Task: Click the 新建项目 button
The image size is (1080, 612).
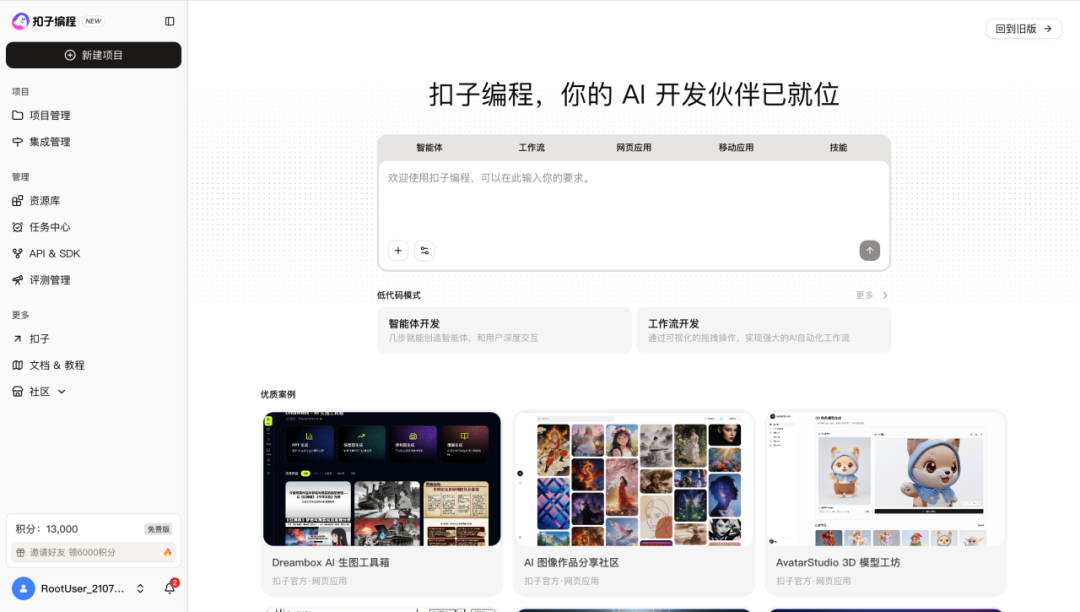Action: [93, 55]
